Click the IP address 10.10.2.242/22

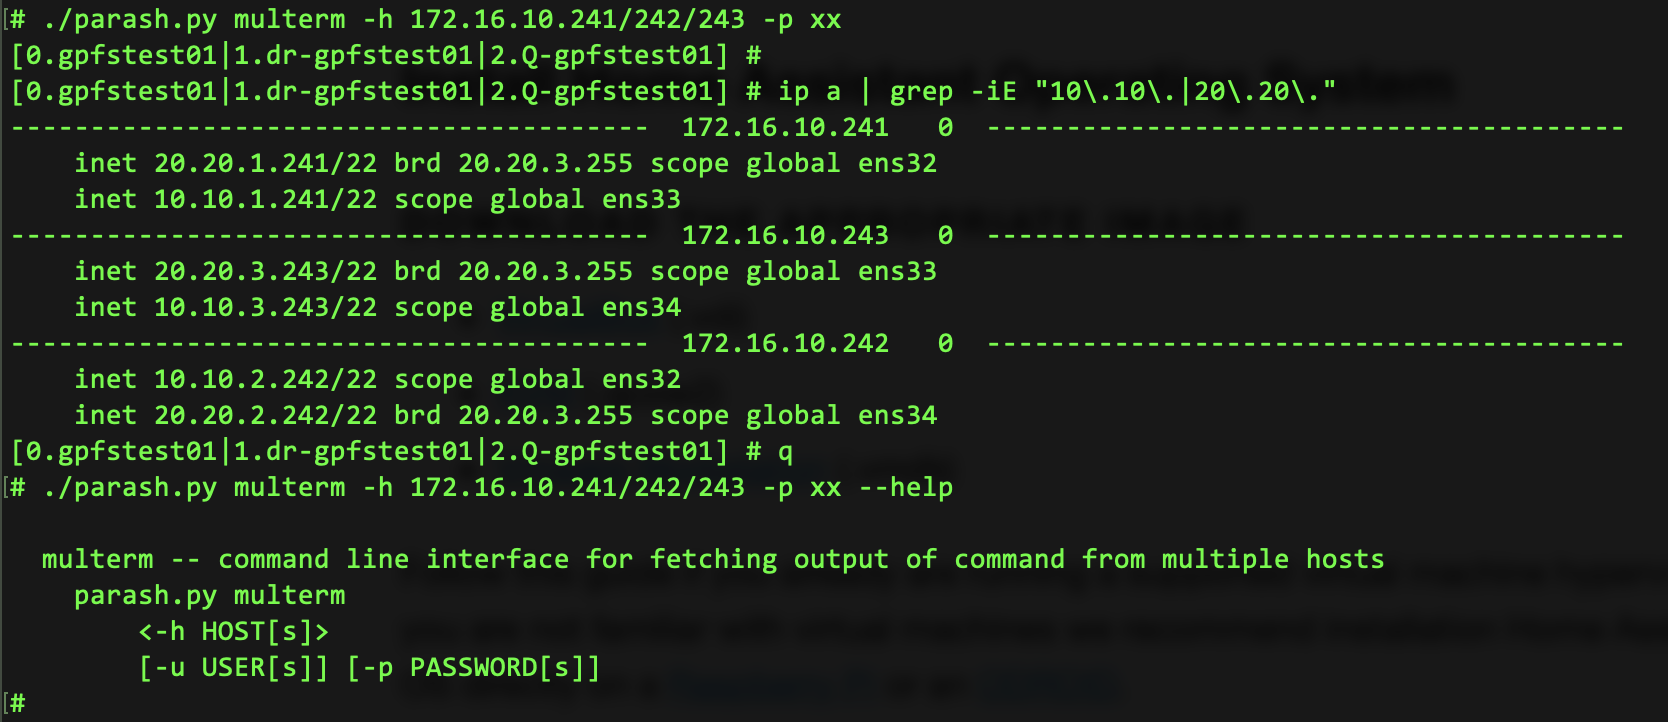[x=265, y=380]
